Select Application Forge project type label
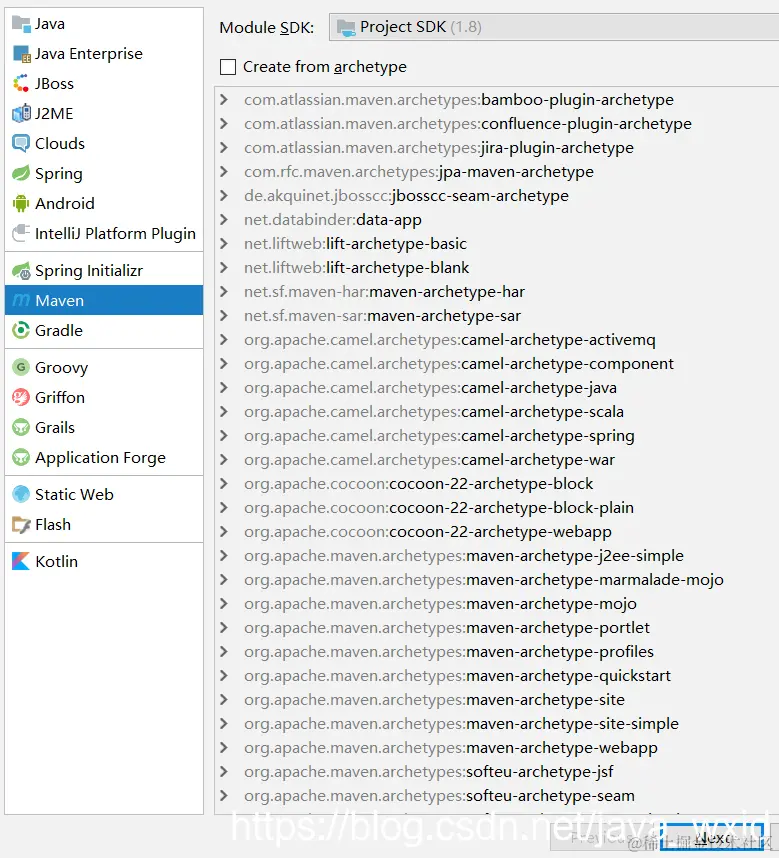Image resolution: width=779 pixels, height=858 pixels. point(100,457)
